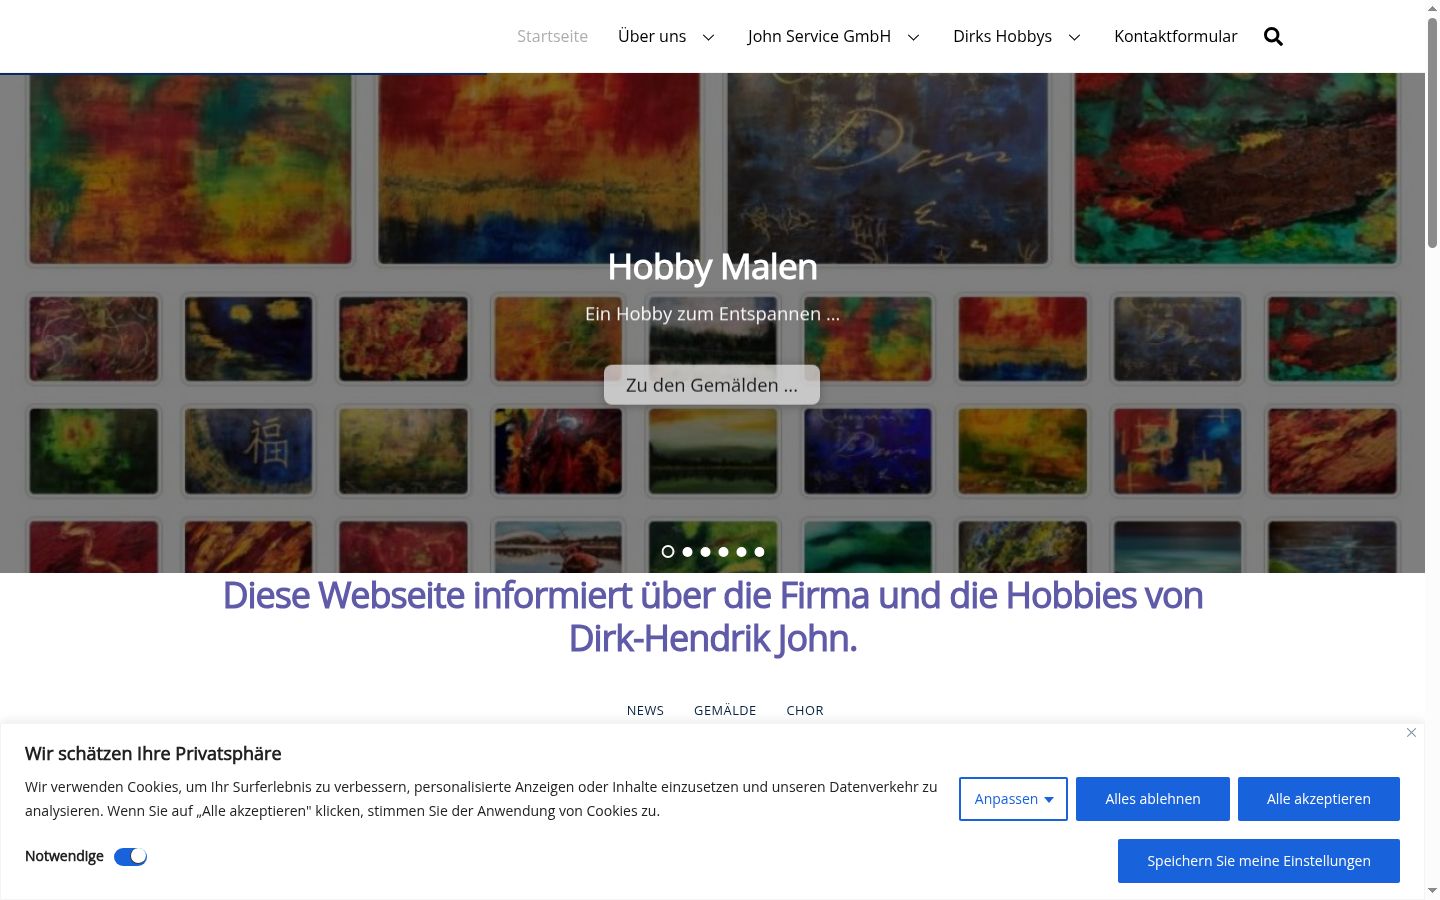
Task: Expand the John Service GmbH submenu chevron
Action: coord(913,37)
